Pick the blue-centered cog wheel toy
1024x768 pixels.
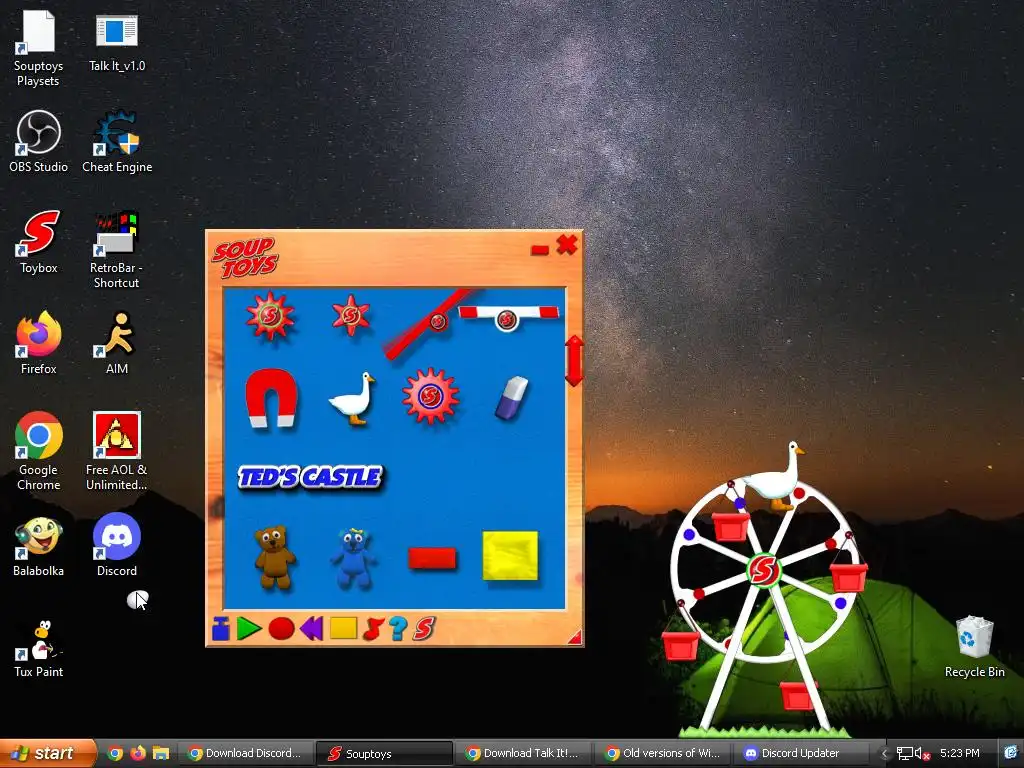click(430, 396)
